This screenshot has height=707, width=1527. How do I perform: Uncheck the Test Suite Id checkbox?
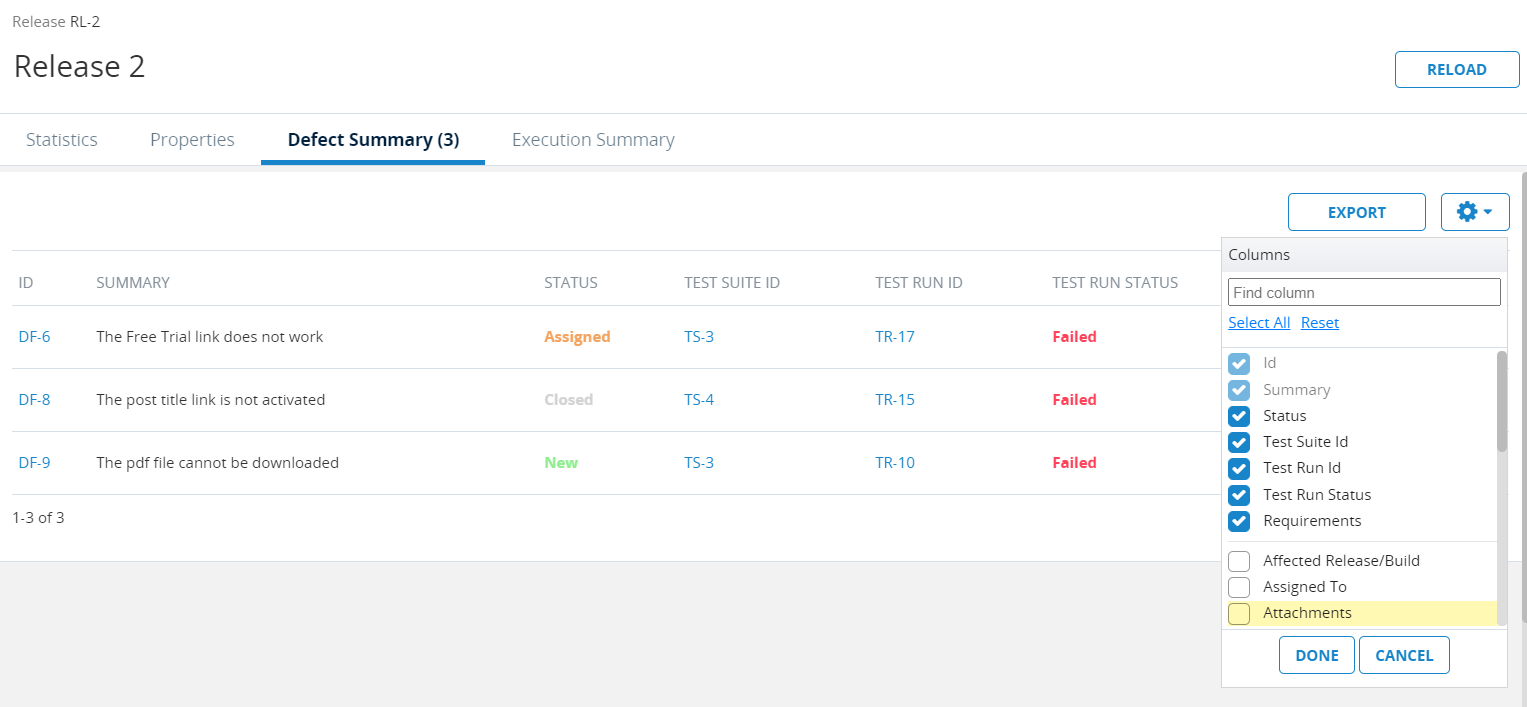click(x=1239, y=442)
